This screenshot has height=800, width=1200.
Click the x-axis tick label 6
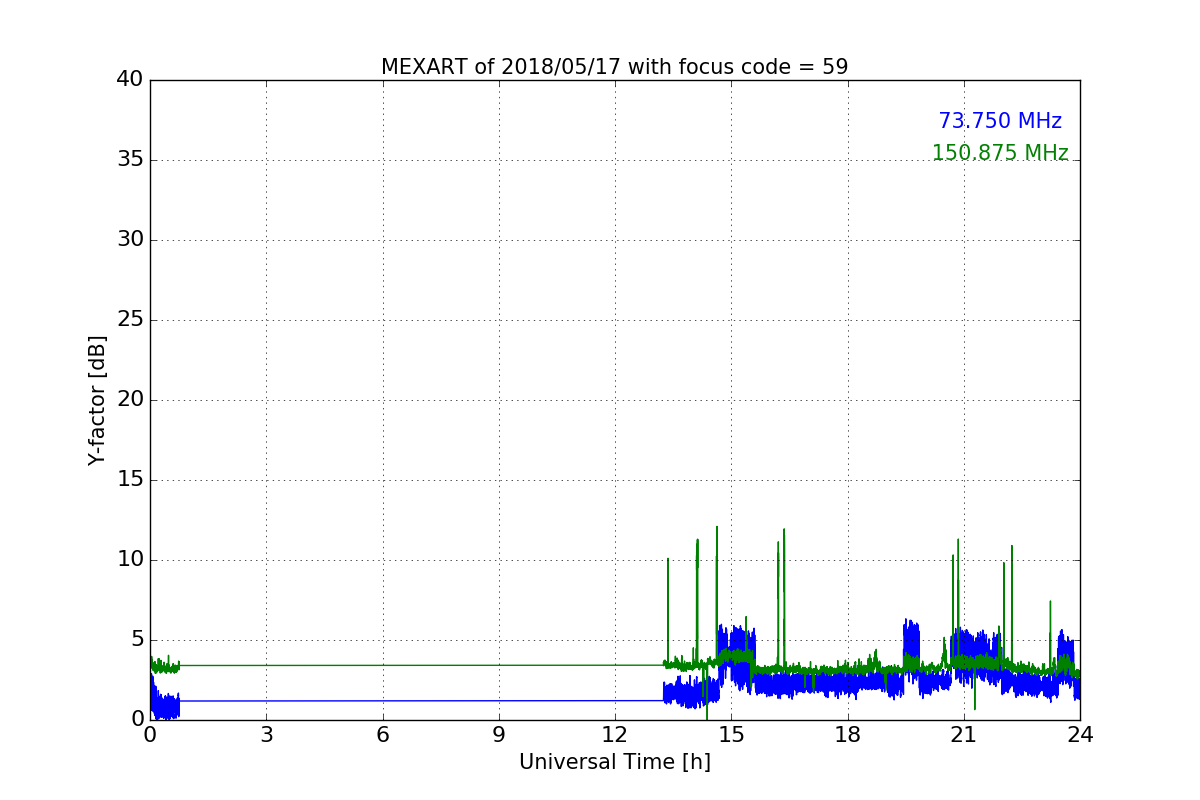(x=383, y=735)
